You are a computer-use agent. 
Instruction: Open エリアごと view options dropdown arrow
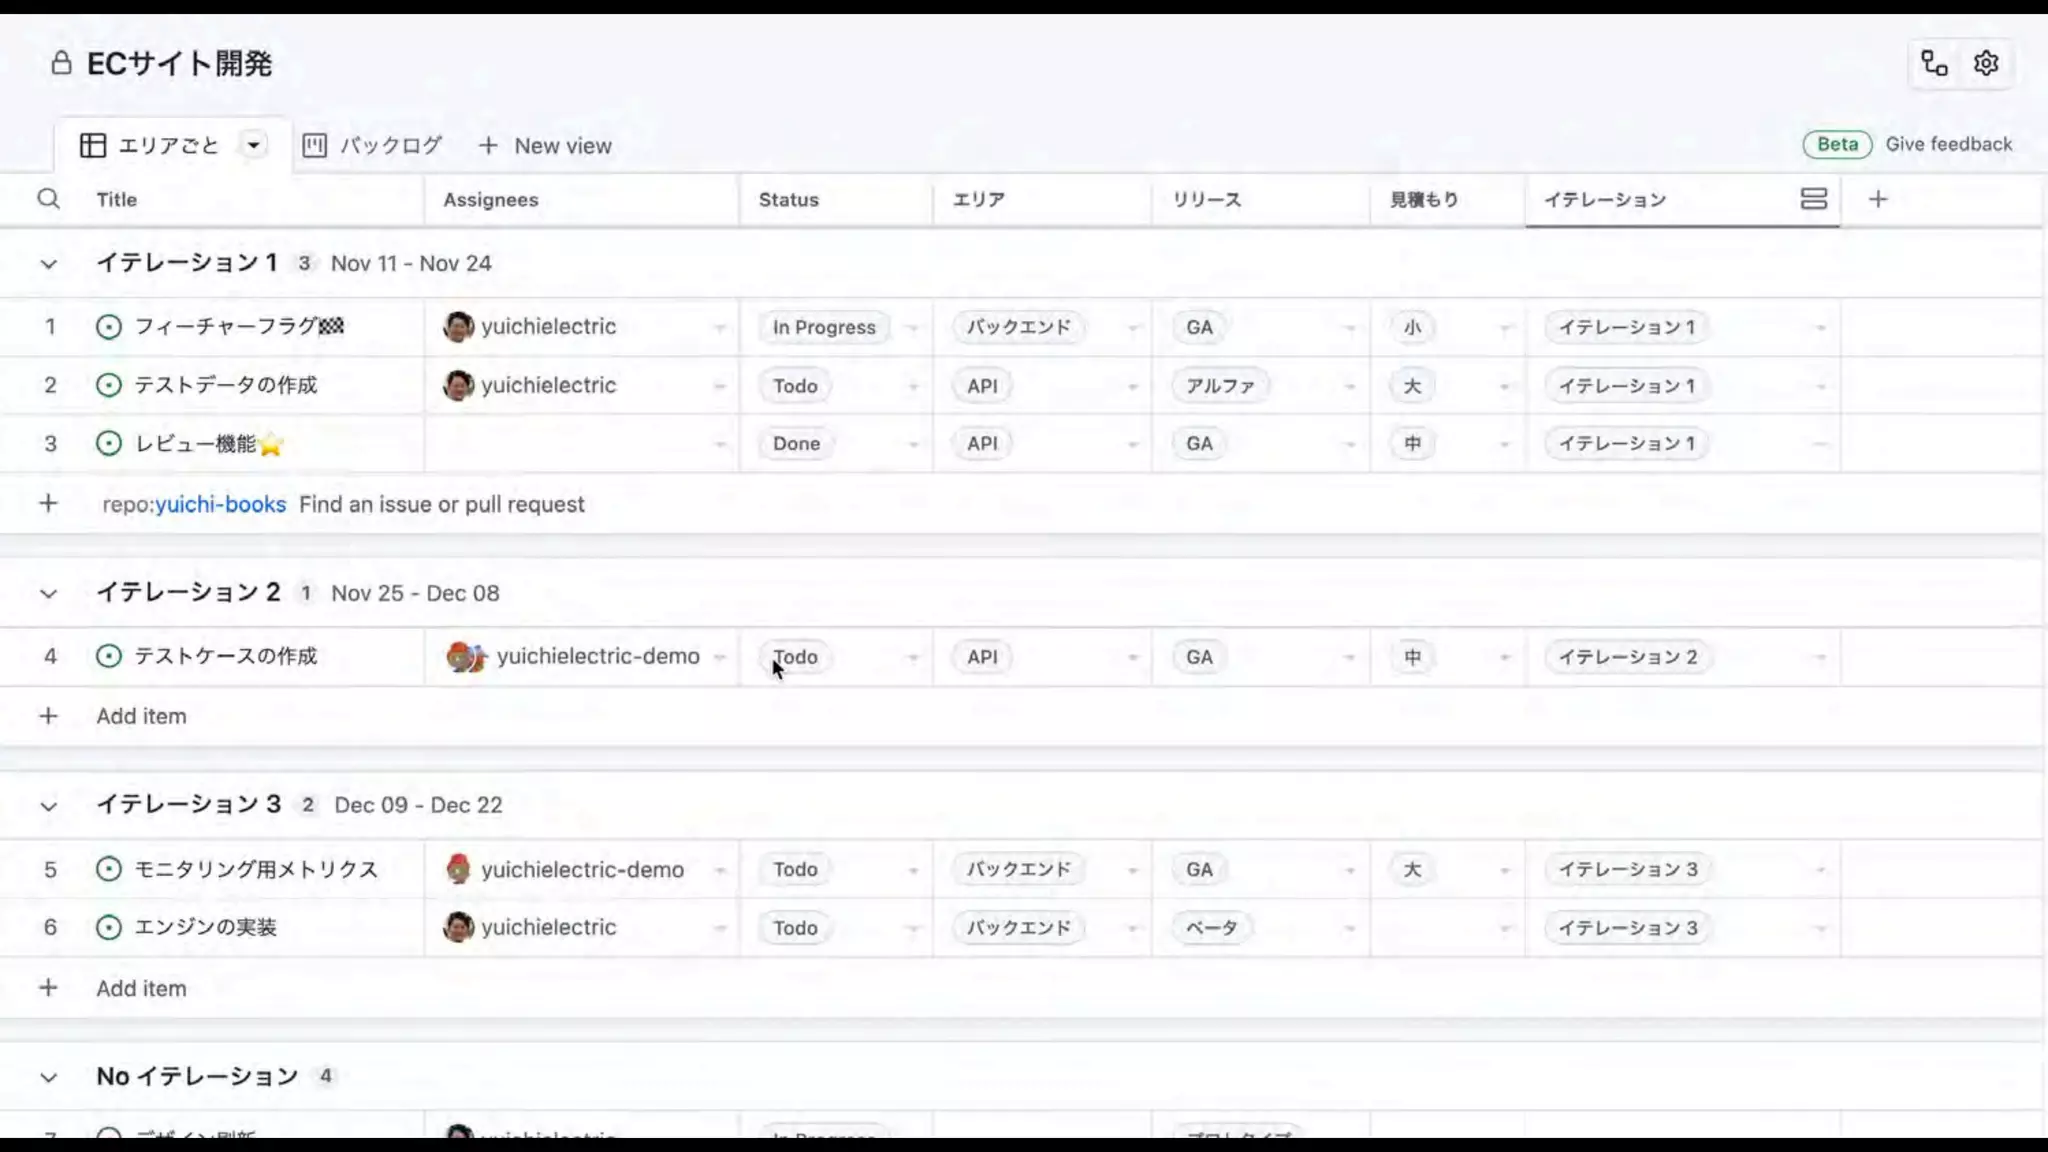(254, 146)
